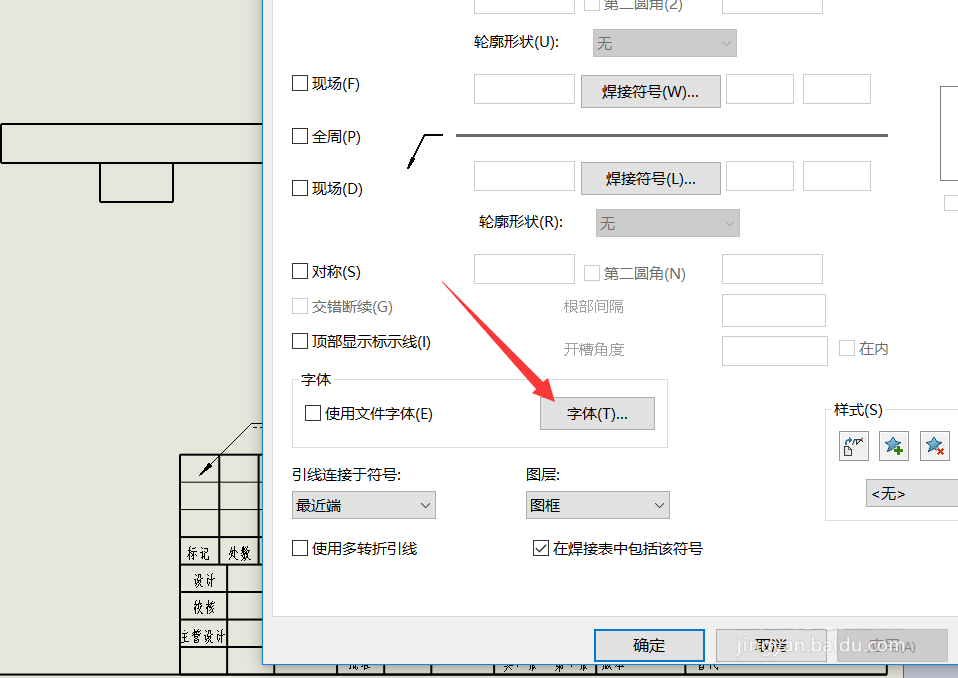
Task: Click the 焊接符号(L)... button
Action: point(651,178)
